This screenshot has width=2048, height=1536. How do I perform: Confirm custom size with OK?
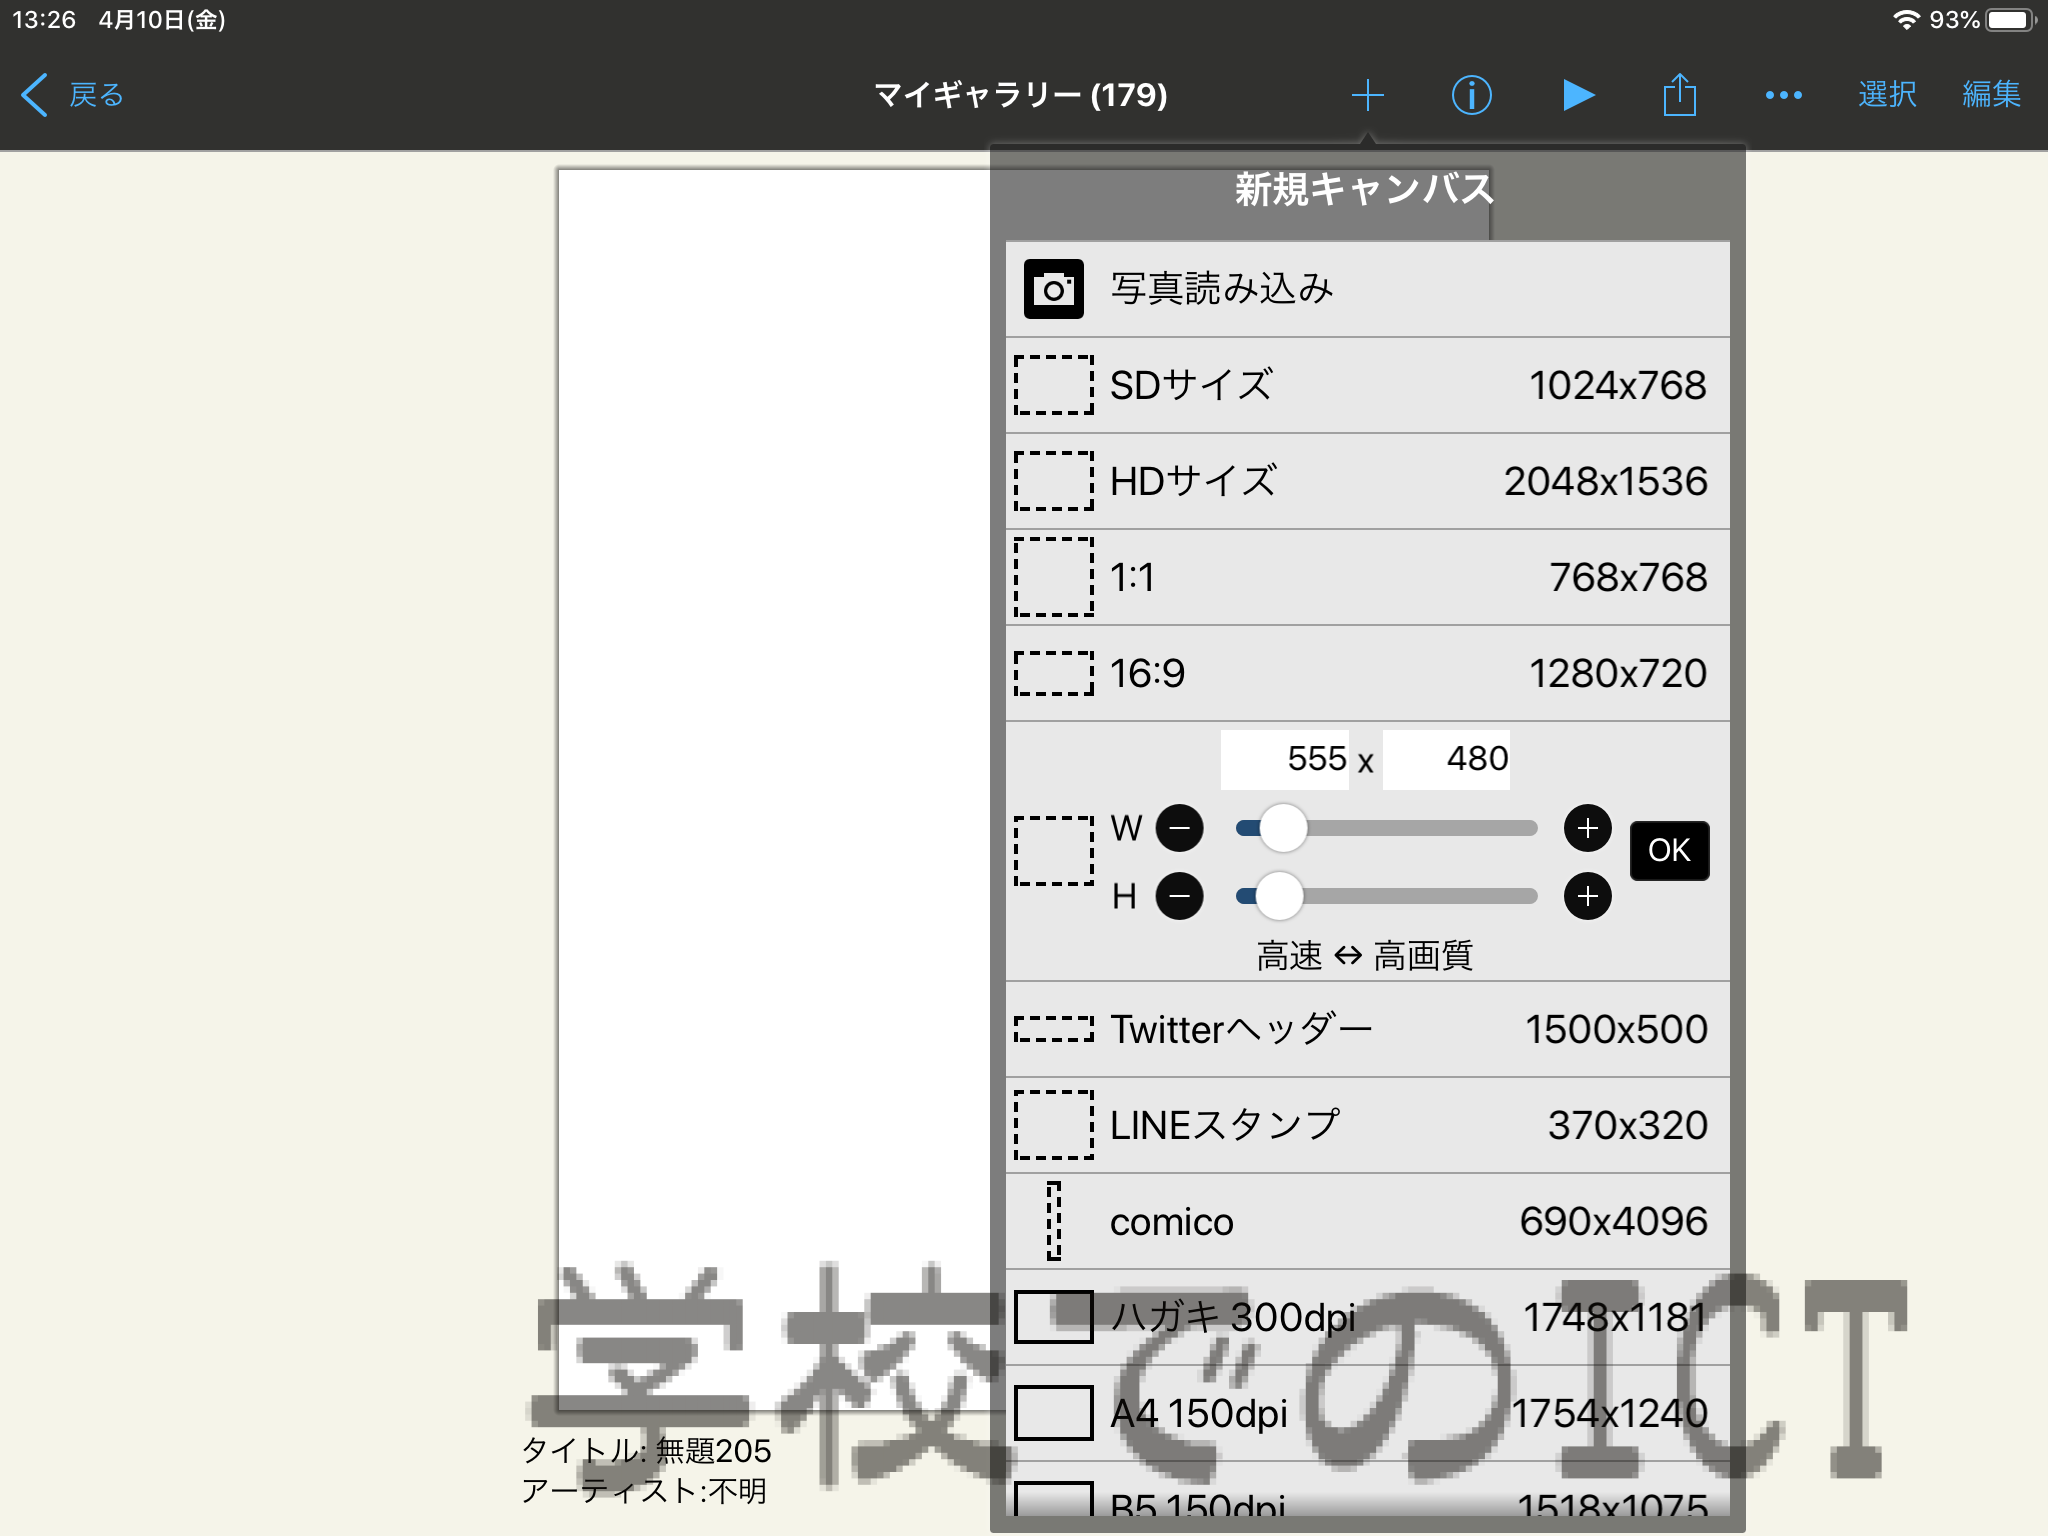tap(1669, 850)
